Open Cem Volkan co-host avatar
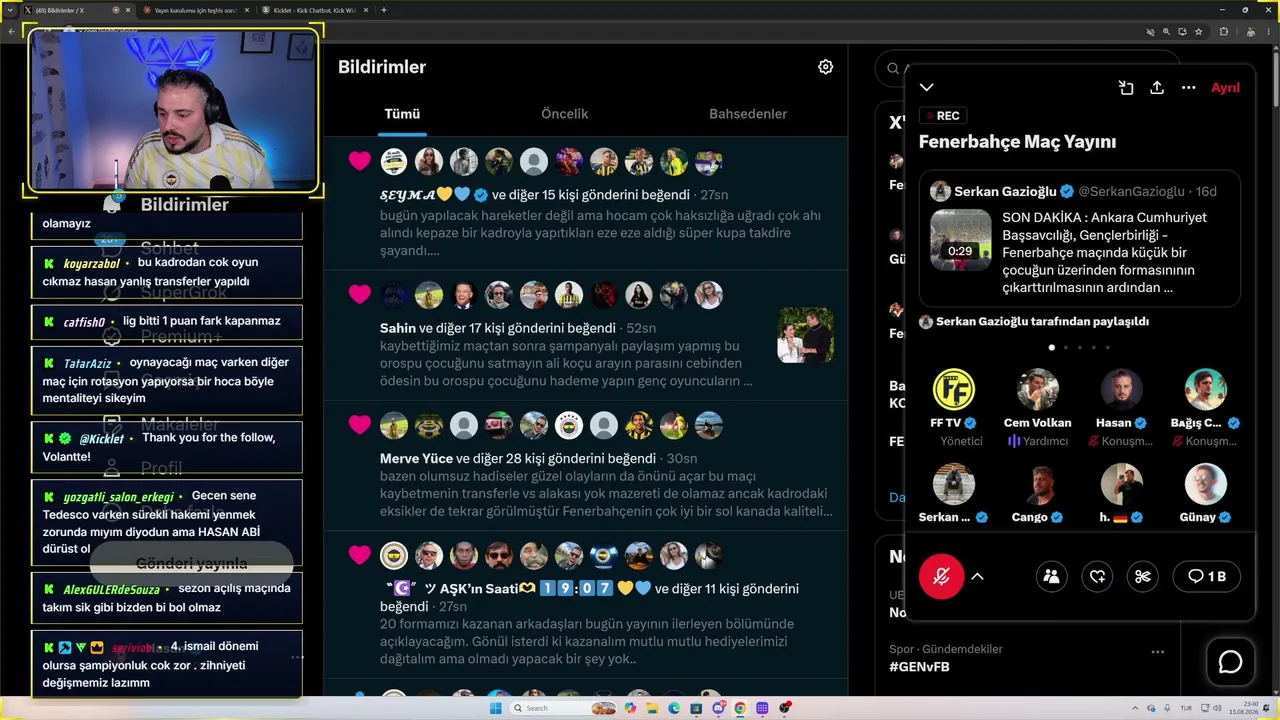This screenshot has height=720, width=1280. click(x=1038, y=389)
